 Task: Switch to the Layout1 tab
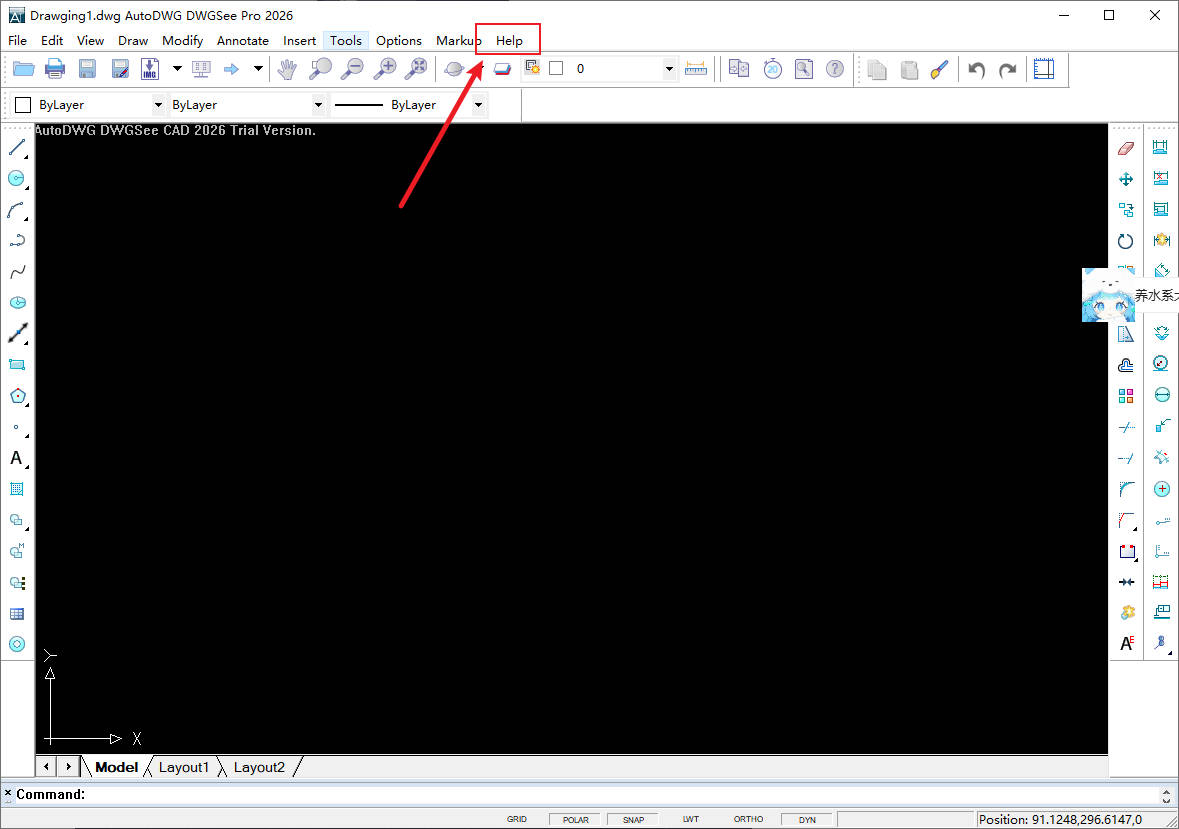click(x=183, y=767)
